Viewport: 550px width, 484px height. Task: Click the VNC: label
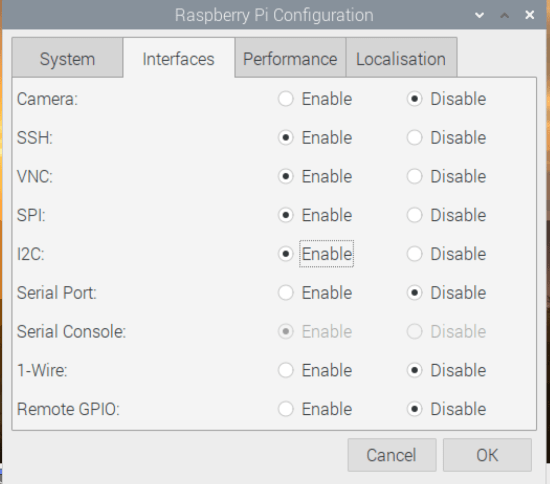[x=35, y=176]
